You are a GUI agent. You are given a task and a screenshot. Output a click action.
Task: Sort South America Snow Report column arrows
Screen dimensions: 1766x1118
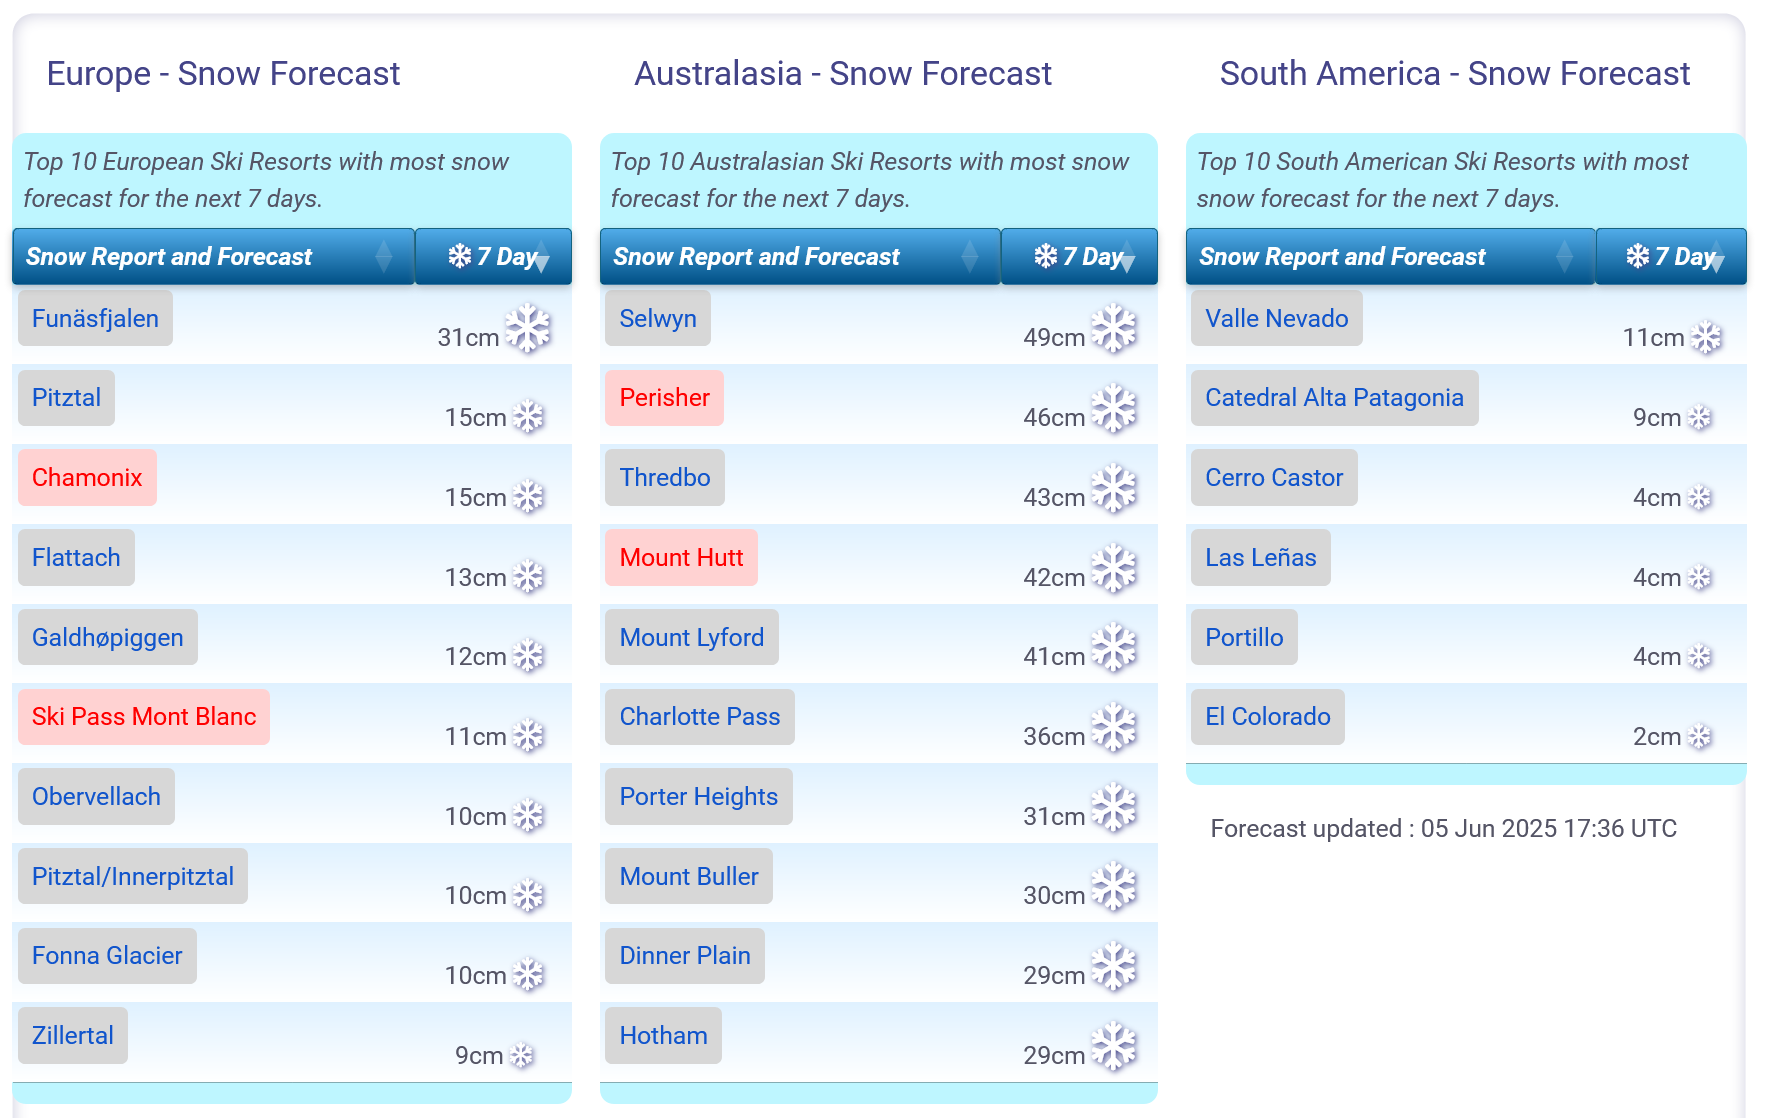[1565, 257]
